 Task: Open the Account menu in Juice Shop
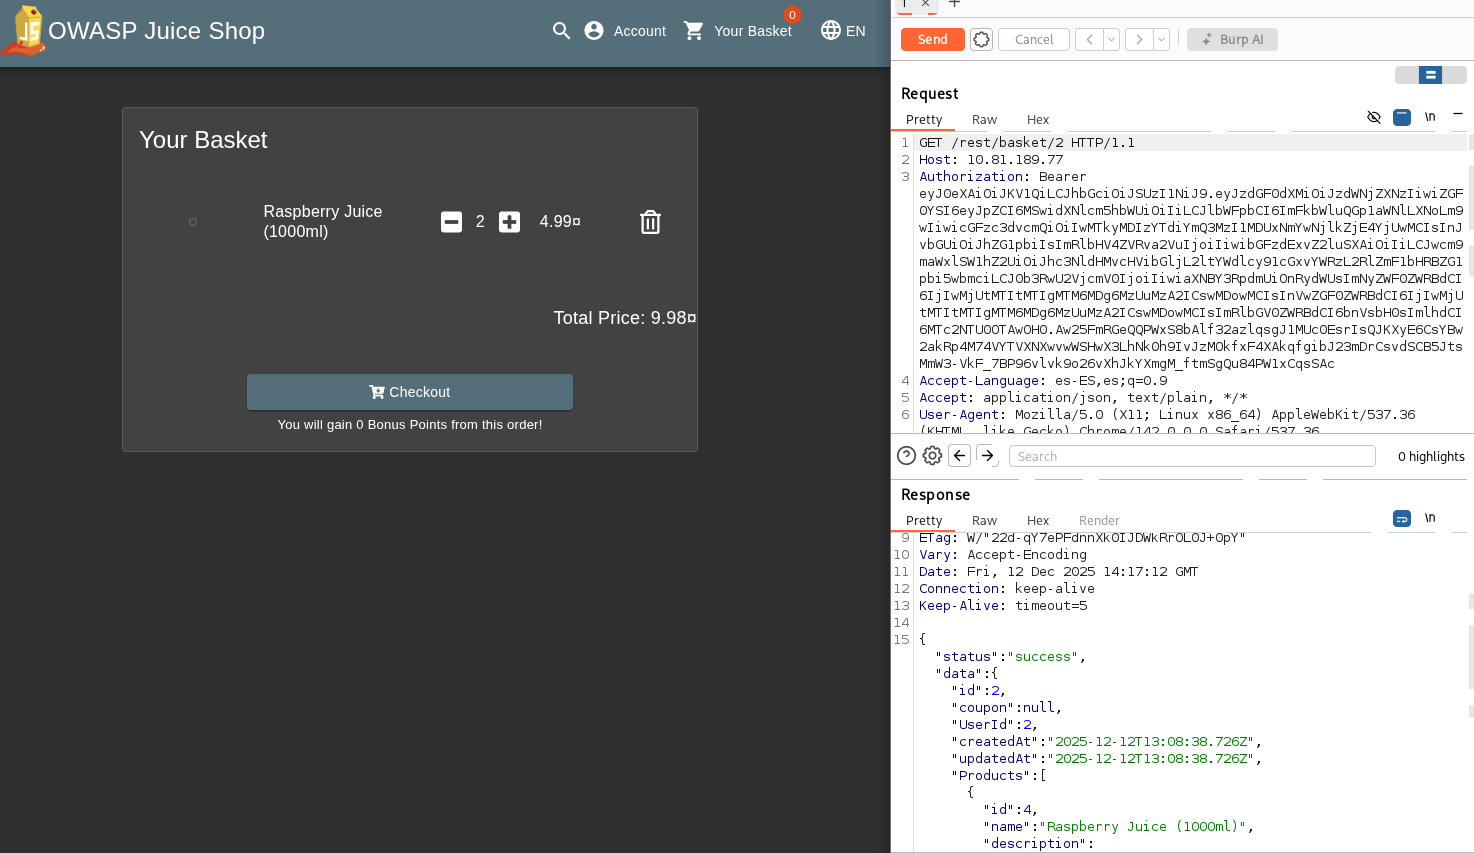(625, 31)
